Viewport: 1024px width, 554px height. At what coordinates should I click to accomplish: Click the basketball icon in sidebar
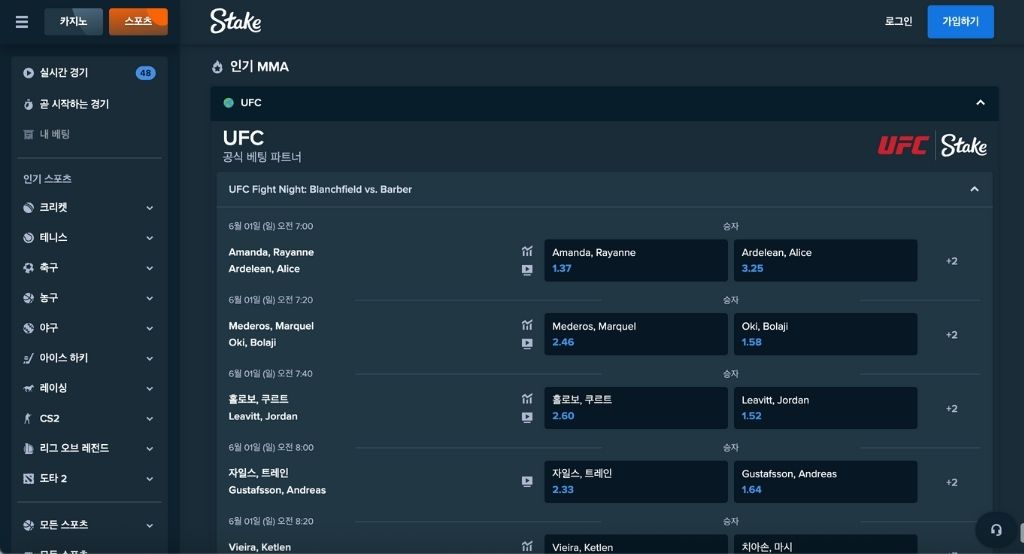click(28, 298)
